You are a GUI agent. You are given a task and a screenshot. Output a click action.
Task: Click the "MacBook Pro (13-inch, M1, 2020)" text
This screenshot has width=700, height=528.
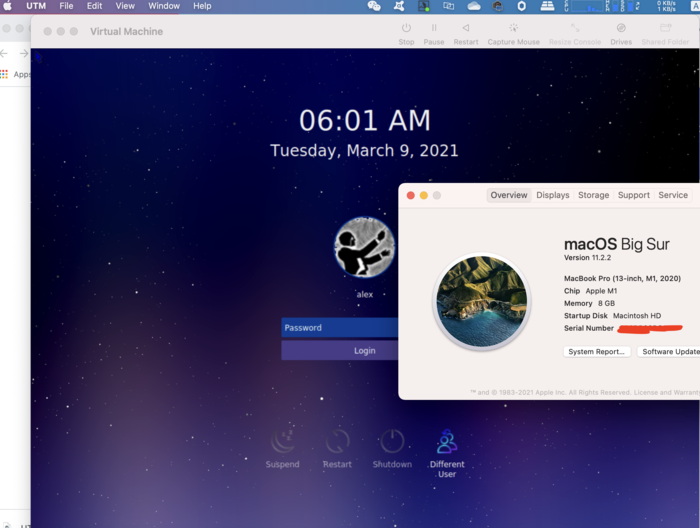pyautogui.click(x=622, y=279)
